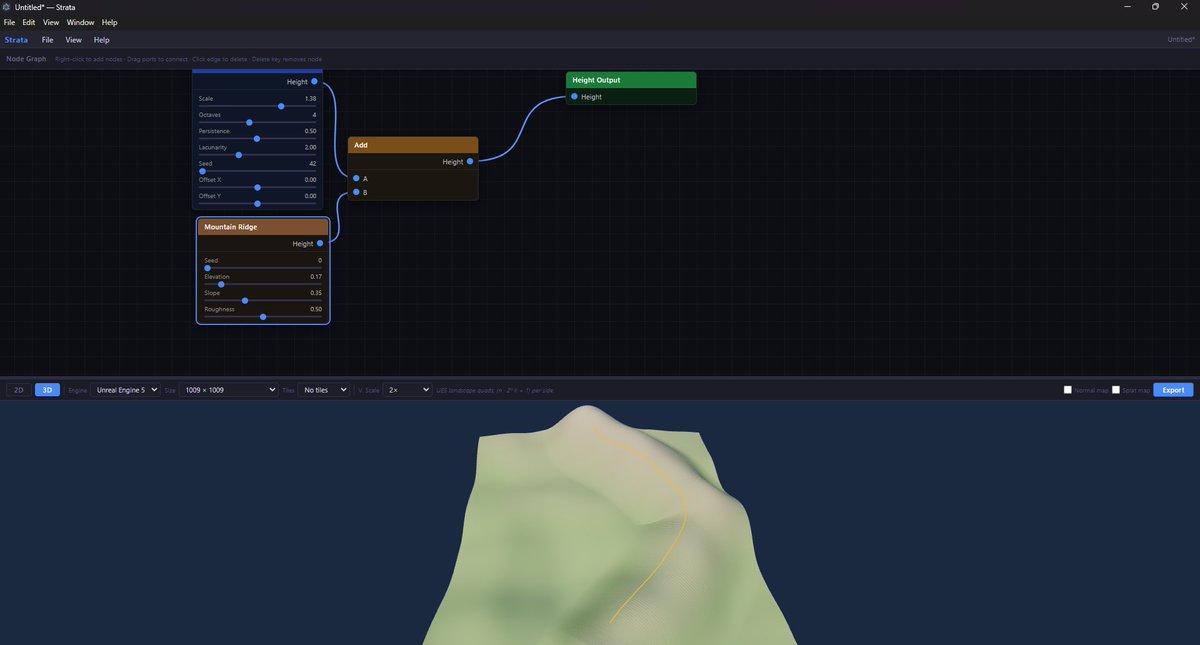Click the Slope slider on Mountain Ridge

click(x=263, y=300)
